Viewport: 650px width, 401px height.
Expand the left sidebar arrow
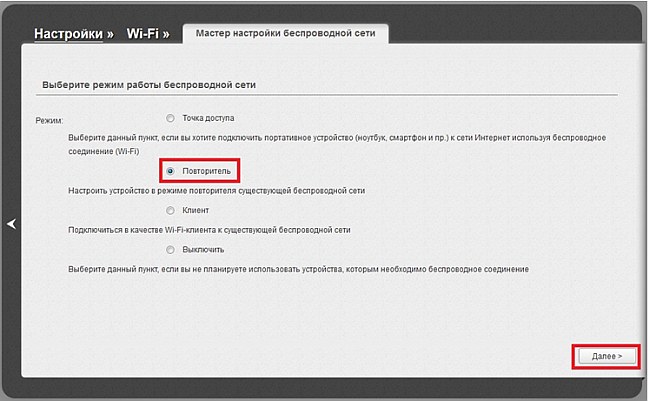click(x=12, y=225)
